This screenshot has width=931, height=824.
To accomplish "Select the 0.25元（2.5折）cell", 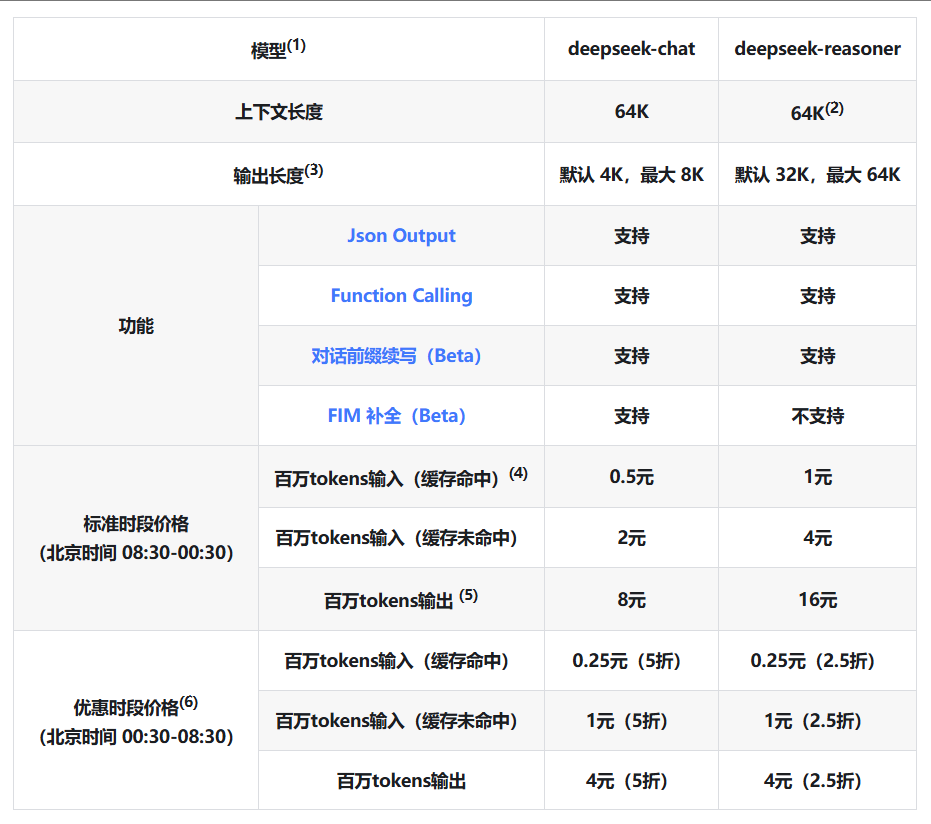I will [817, 661].
